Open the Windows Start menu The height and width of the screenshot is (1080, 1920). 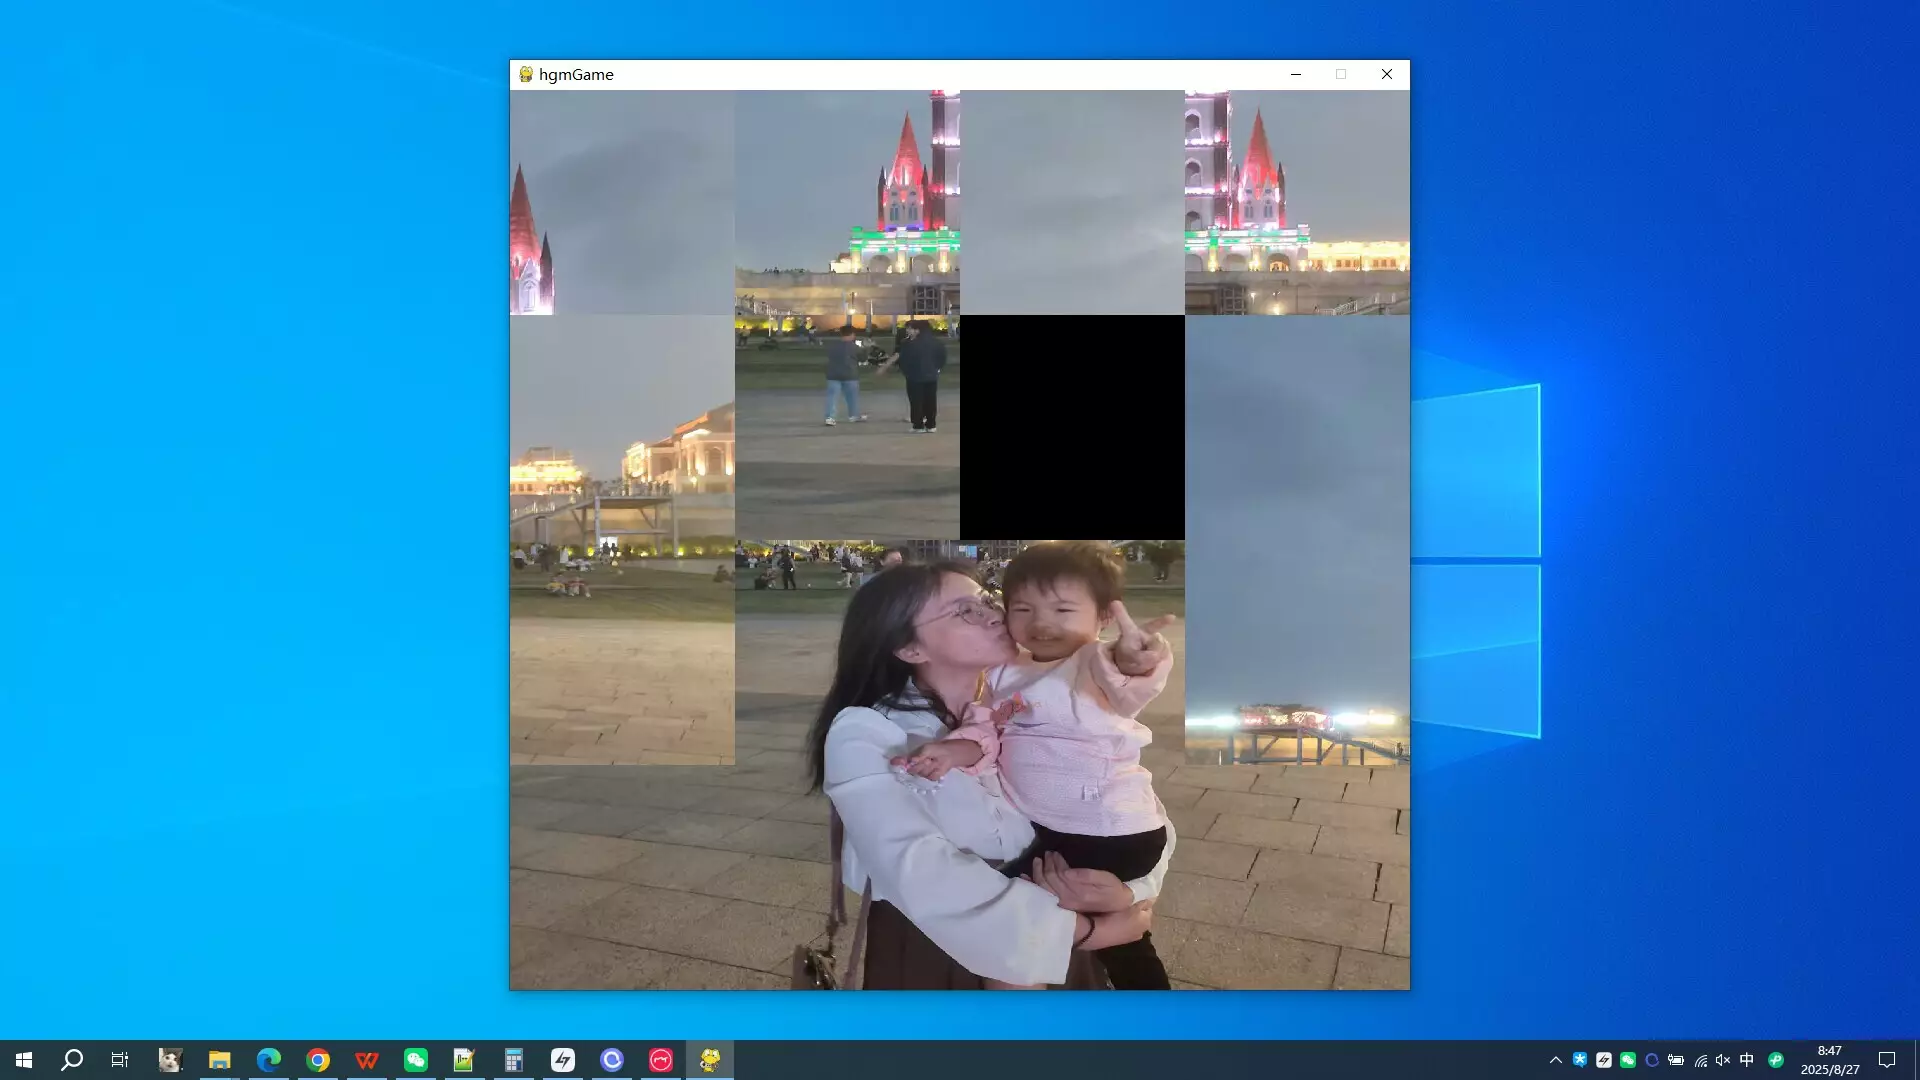click(24, 1060)
